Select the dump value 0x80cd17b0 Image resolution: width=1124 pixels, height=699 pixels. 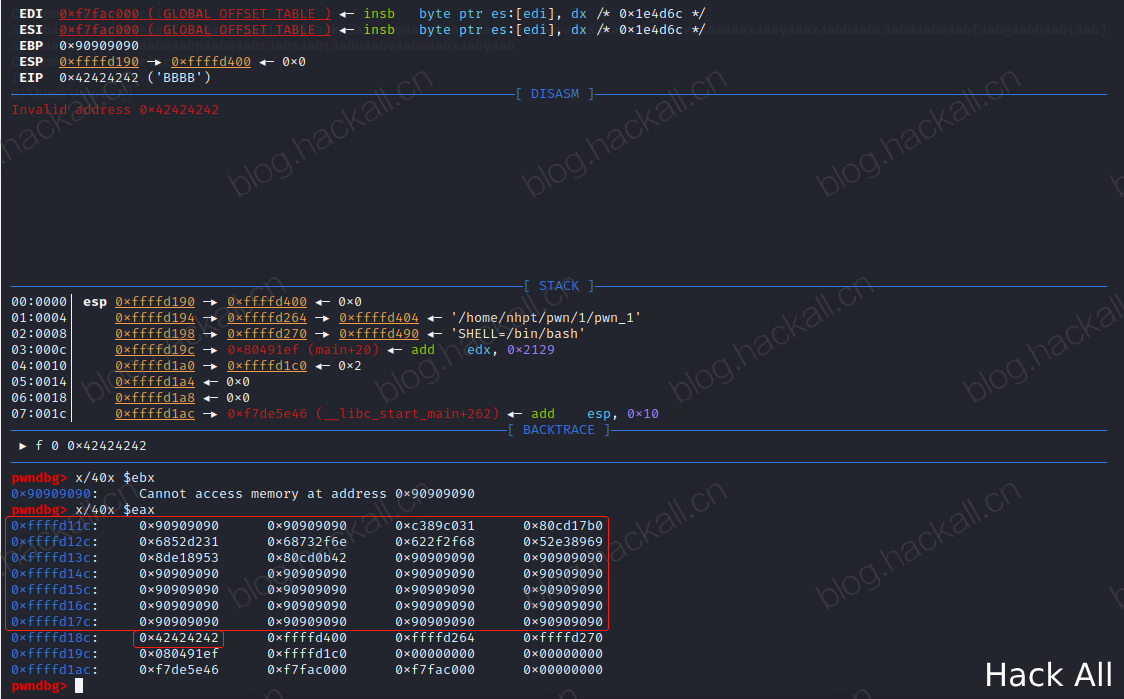[x=563, y=526]
